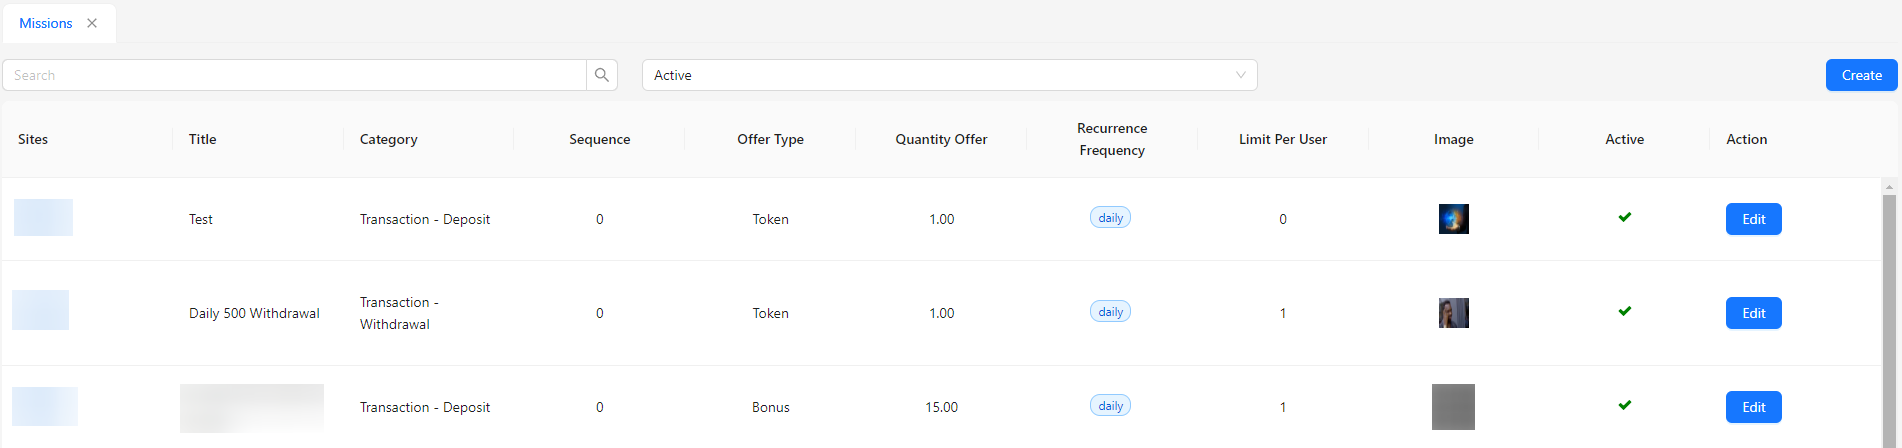Click the daily tag in Test row

pos(1110,218)
